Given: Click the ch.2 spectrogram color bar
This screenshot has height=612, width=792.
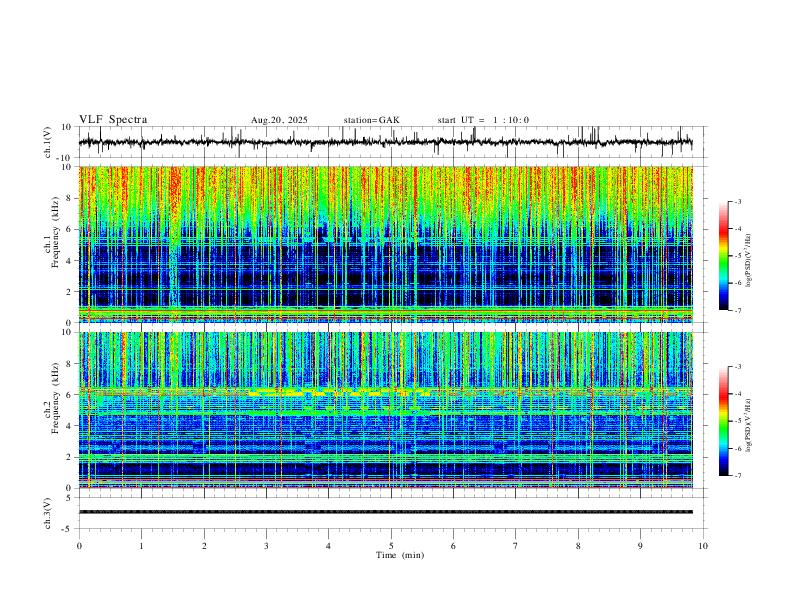Looking at the screenshot, I should click(x=724, y=421).
